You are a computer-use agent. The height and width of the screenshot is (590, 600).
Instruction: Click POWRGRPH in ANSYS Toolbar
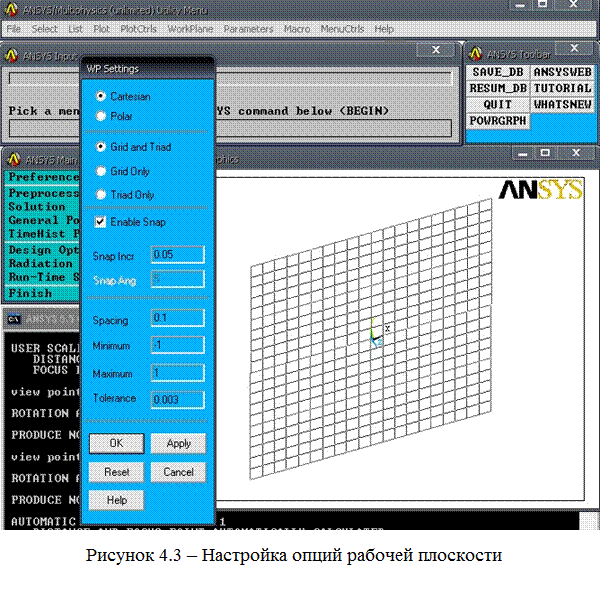(x=497, y=121)
